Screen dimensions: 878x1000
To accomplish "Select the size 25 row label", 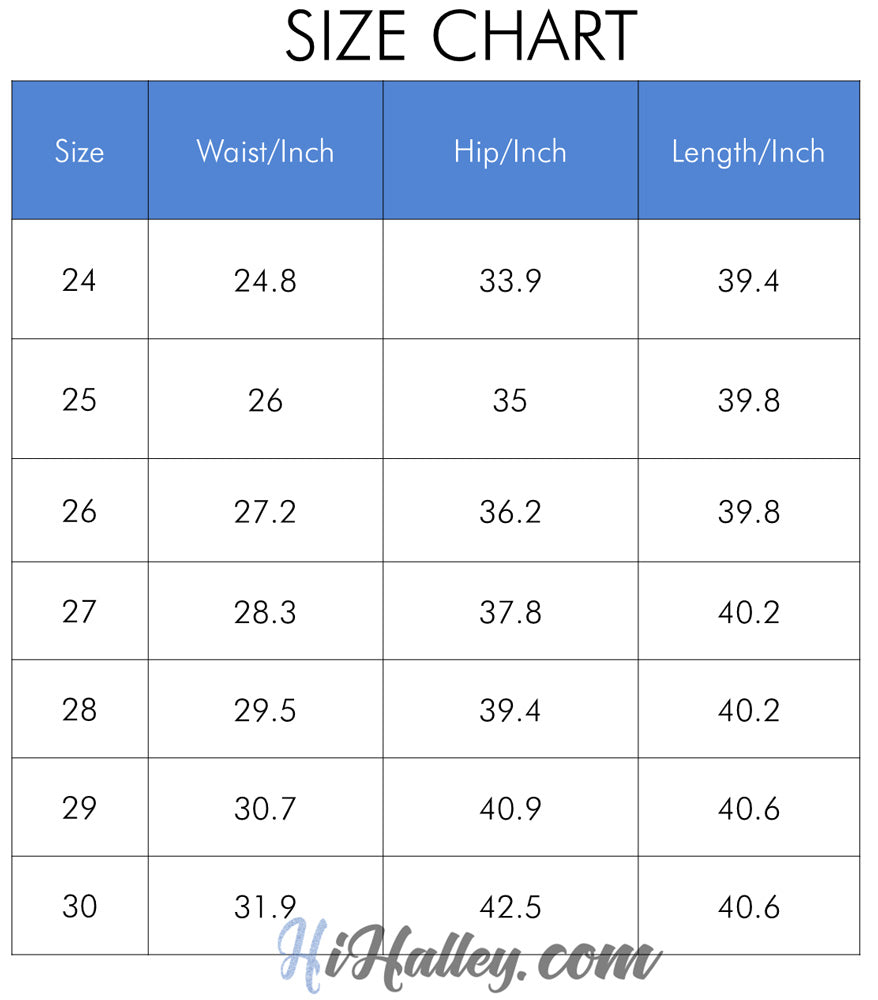I will (x=79, y=400).
